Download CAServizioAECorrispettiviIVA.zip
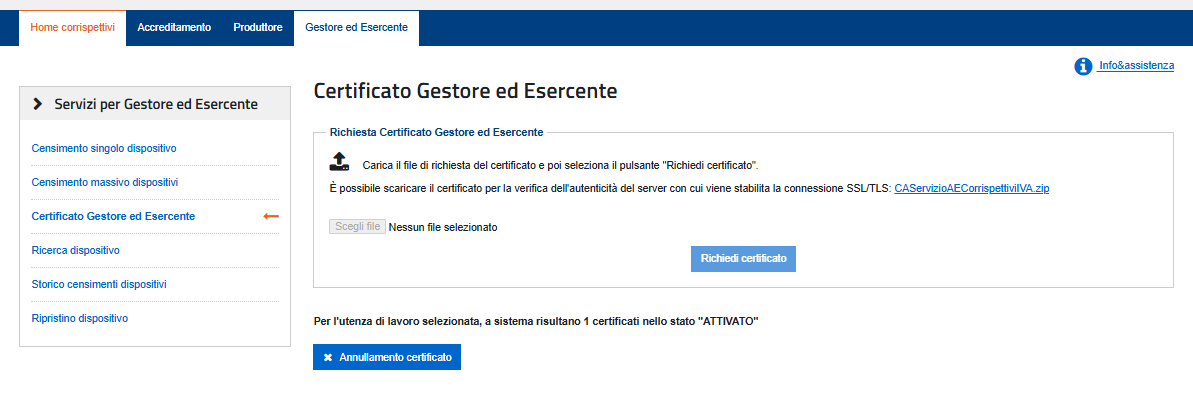This screenshot has width=1193, height=396. (972, 187)
